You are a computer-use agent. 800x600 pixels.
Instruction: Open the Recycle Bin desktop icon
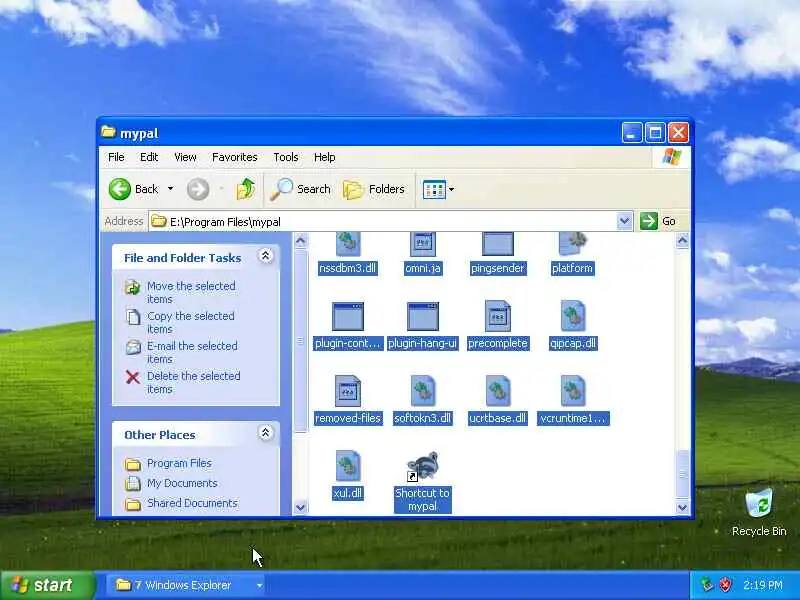click(x=759, y=504)
